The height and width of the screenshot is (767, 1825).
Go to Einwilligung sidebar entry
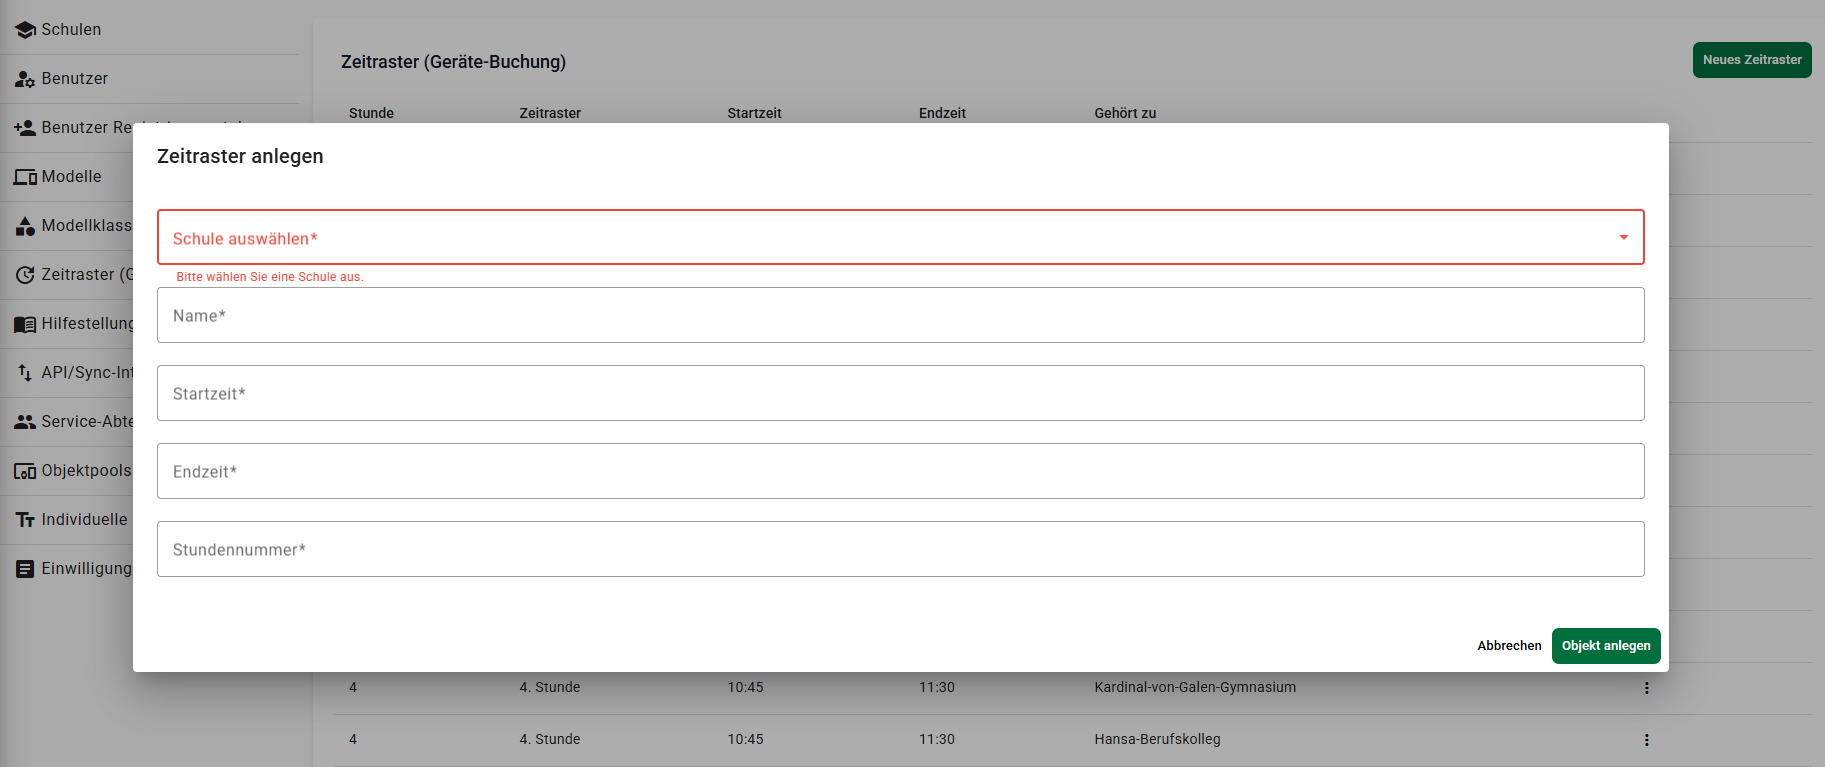tap(85, 569)
